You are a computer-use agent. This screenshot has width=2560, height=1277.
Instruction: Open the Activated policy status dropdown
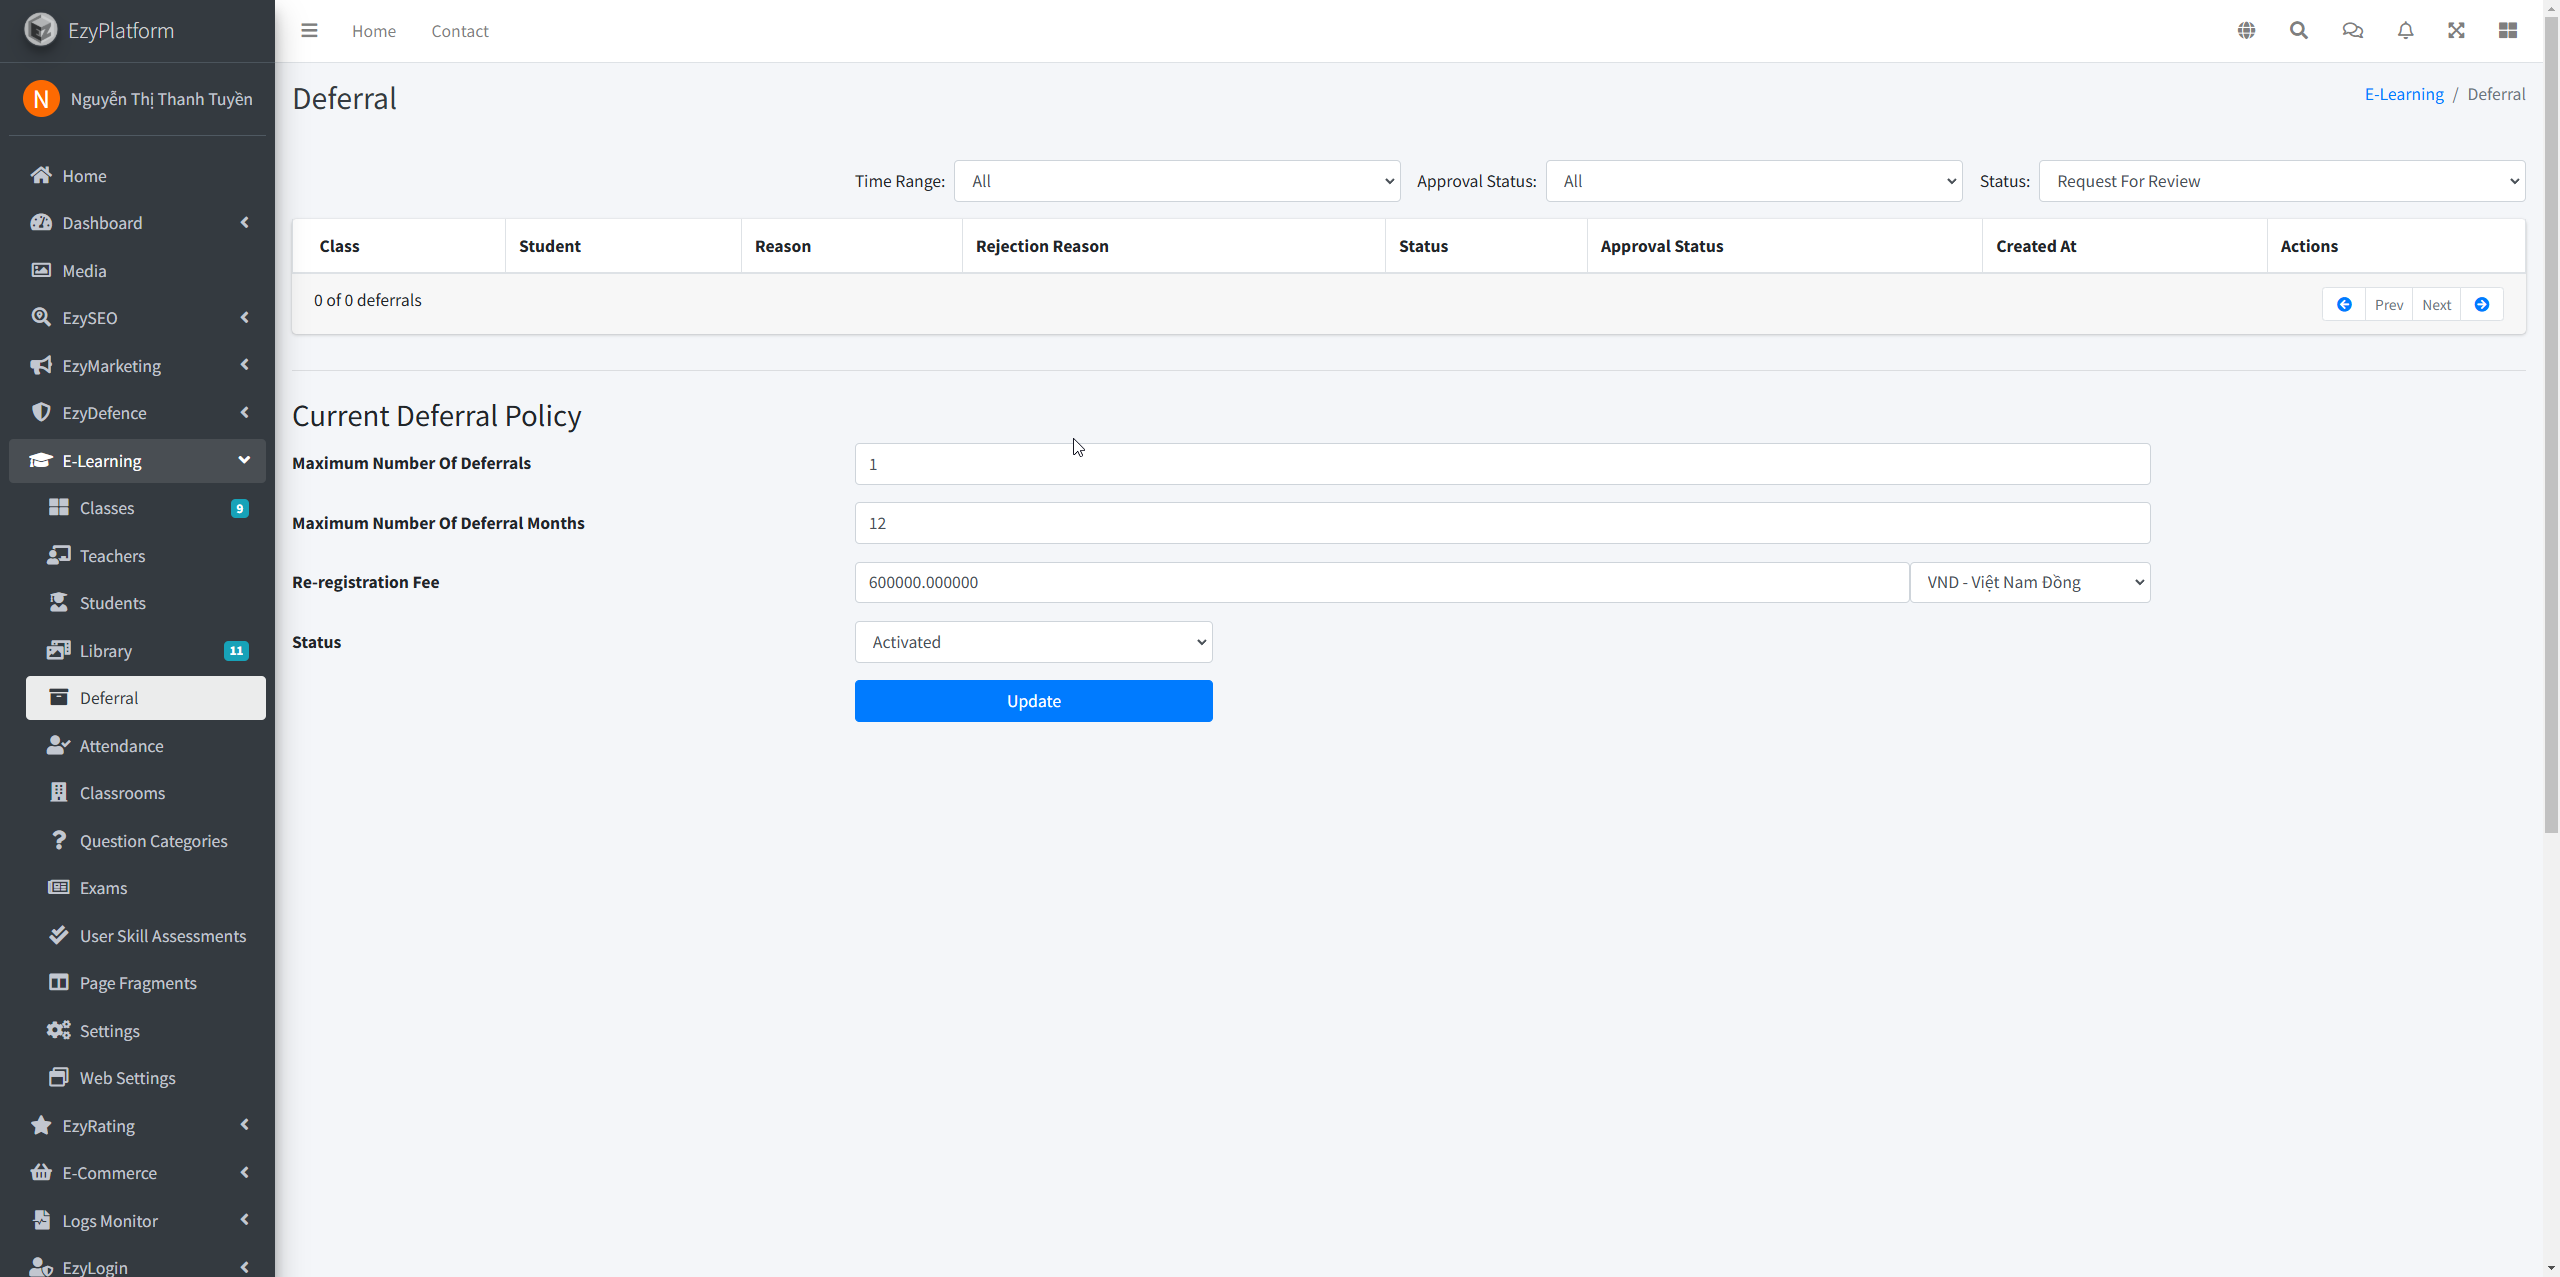[x=1033, y=642]
